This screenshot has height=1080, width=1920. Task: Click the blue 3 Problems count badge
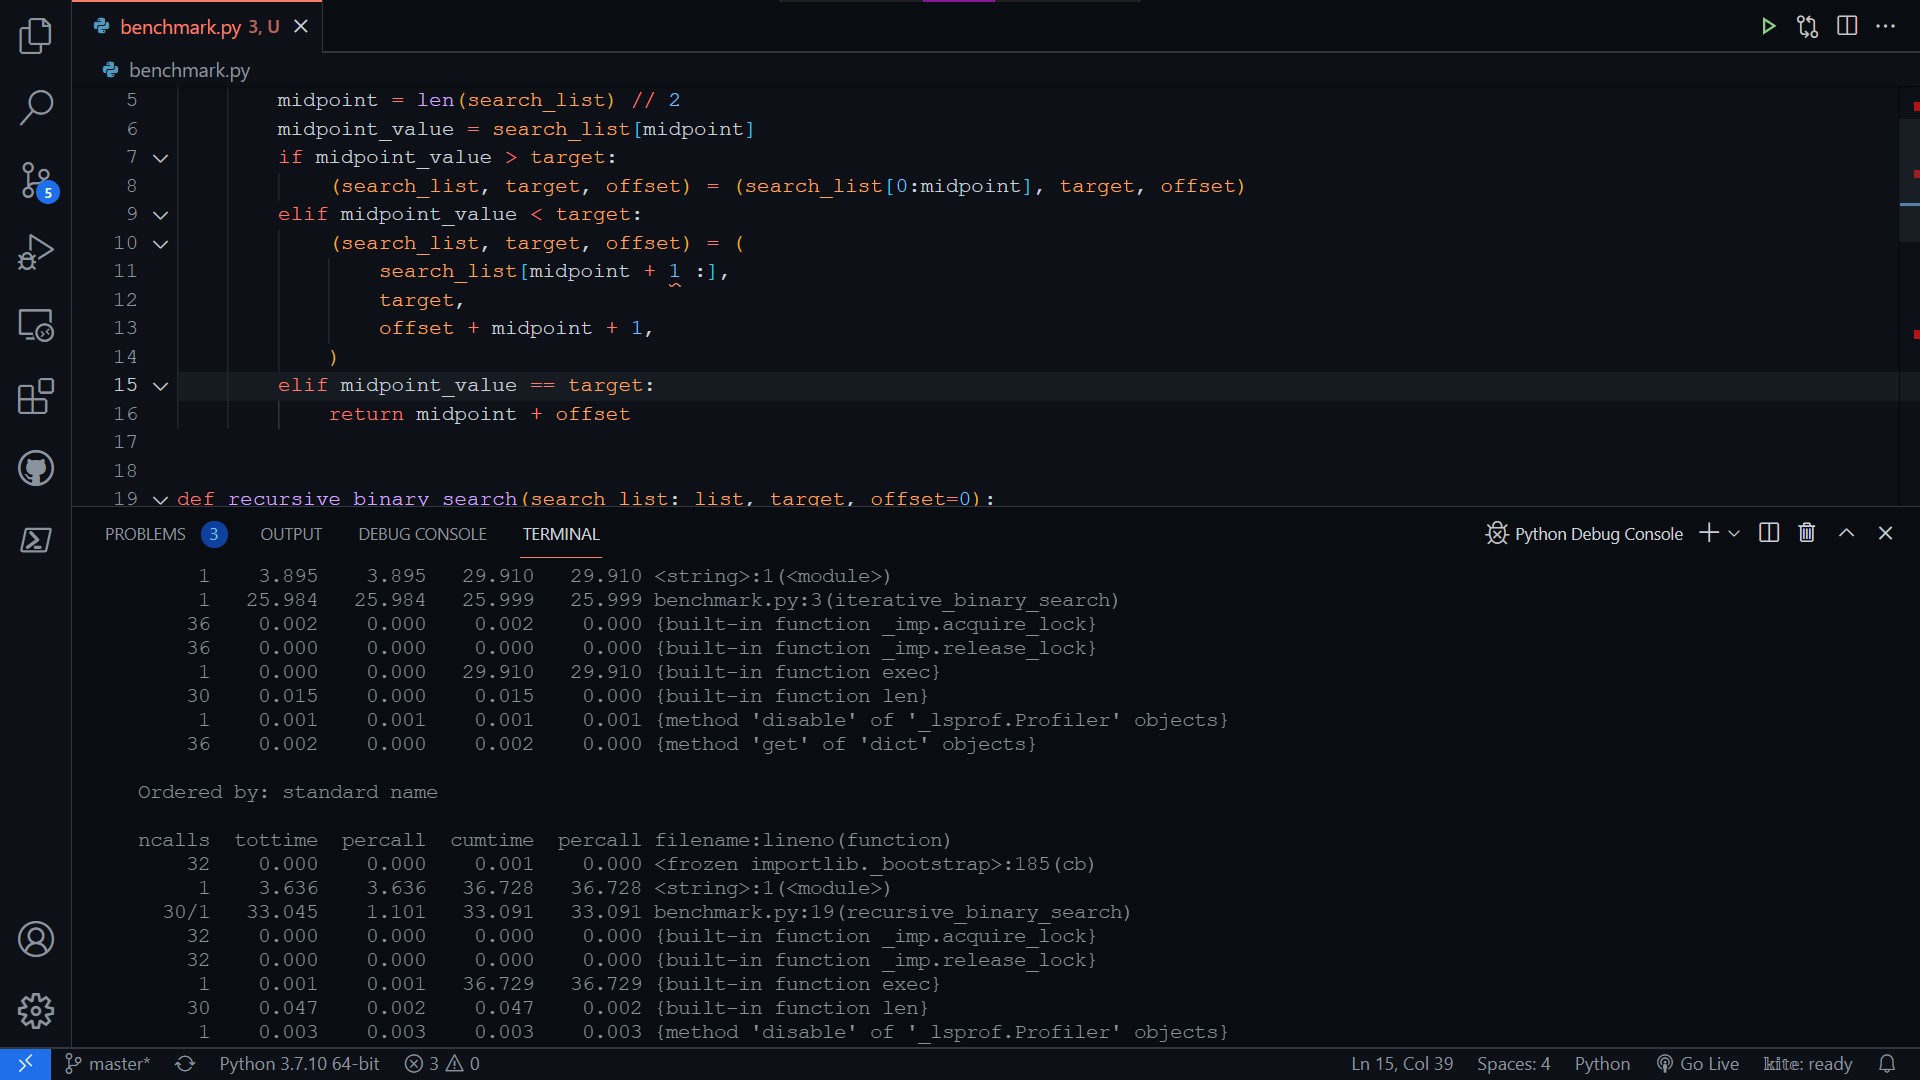(213, 534)
